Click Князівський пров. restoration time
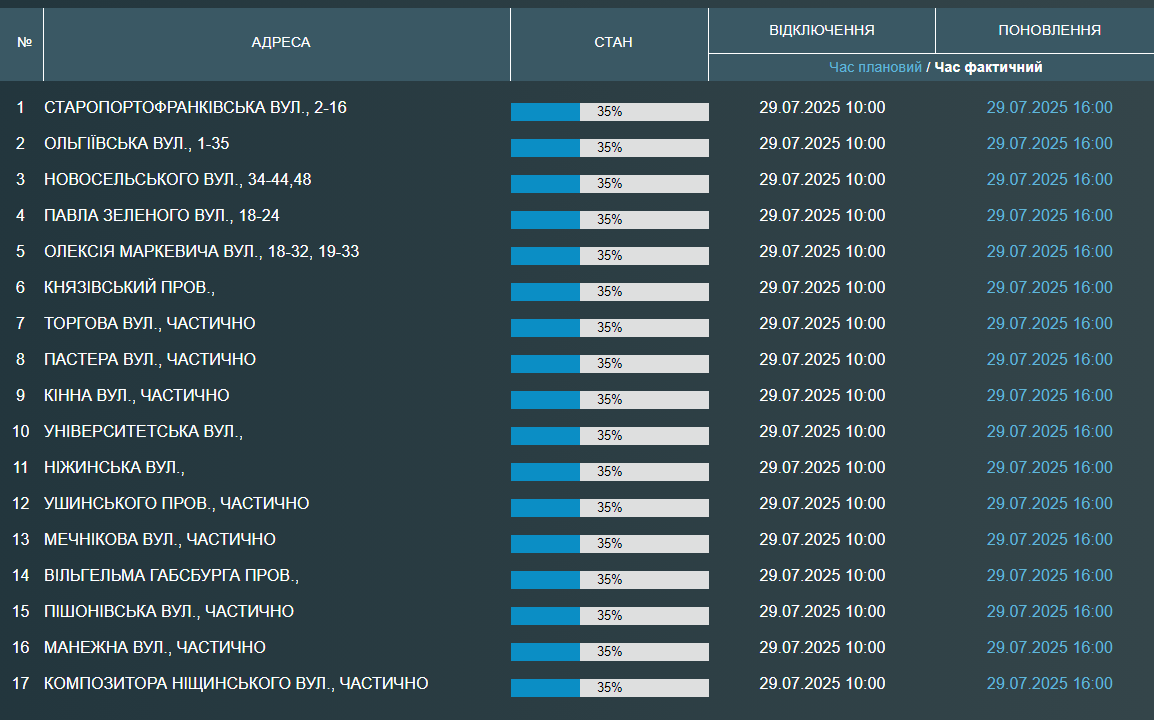This screenshot has width=1154, height=720. [1049, 287]
